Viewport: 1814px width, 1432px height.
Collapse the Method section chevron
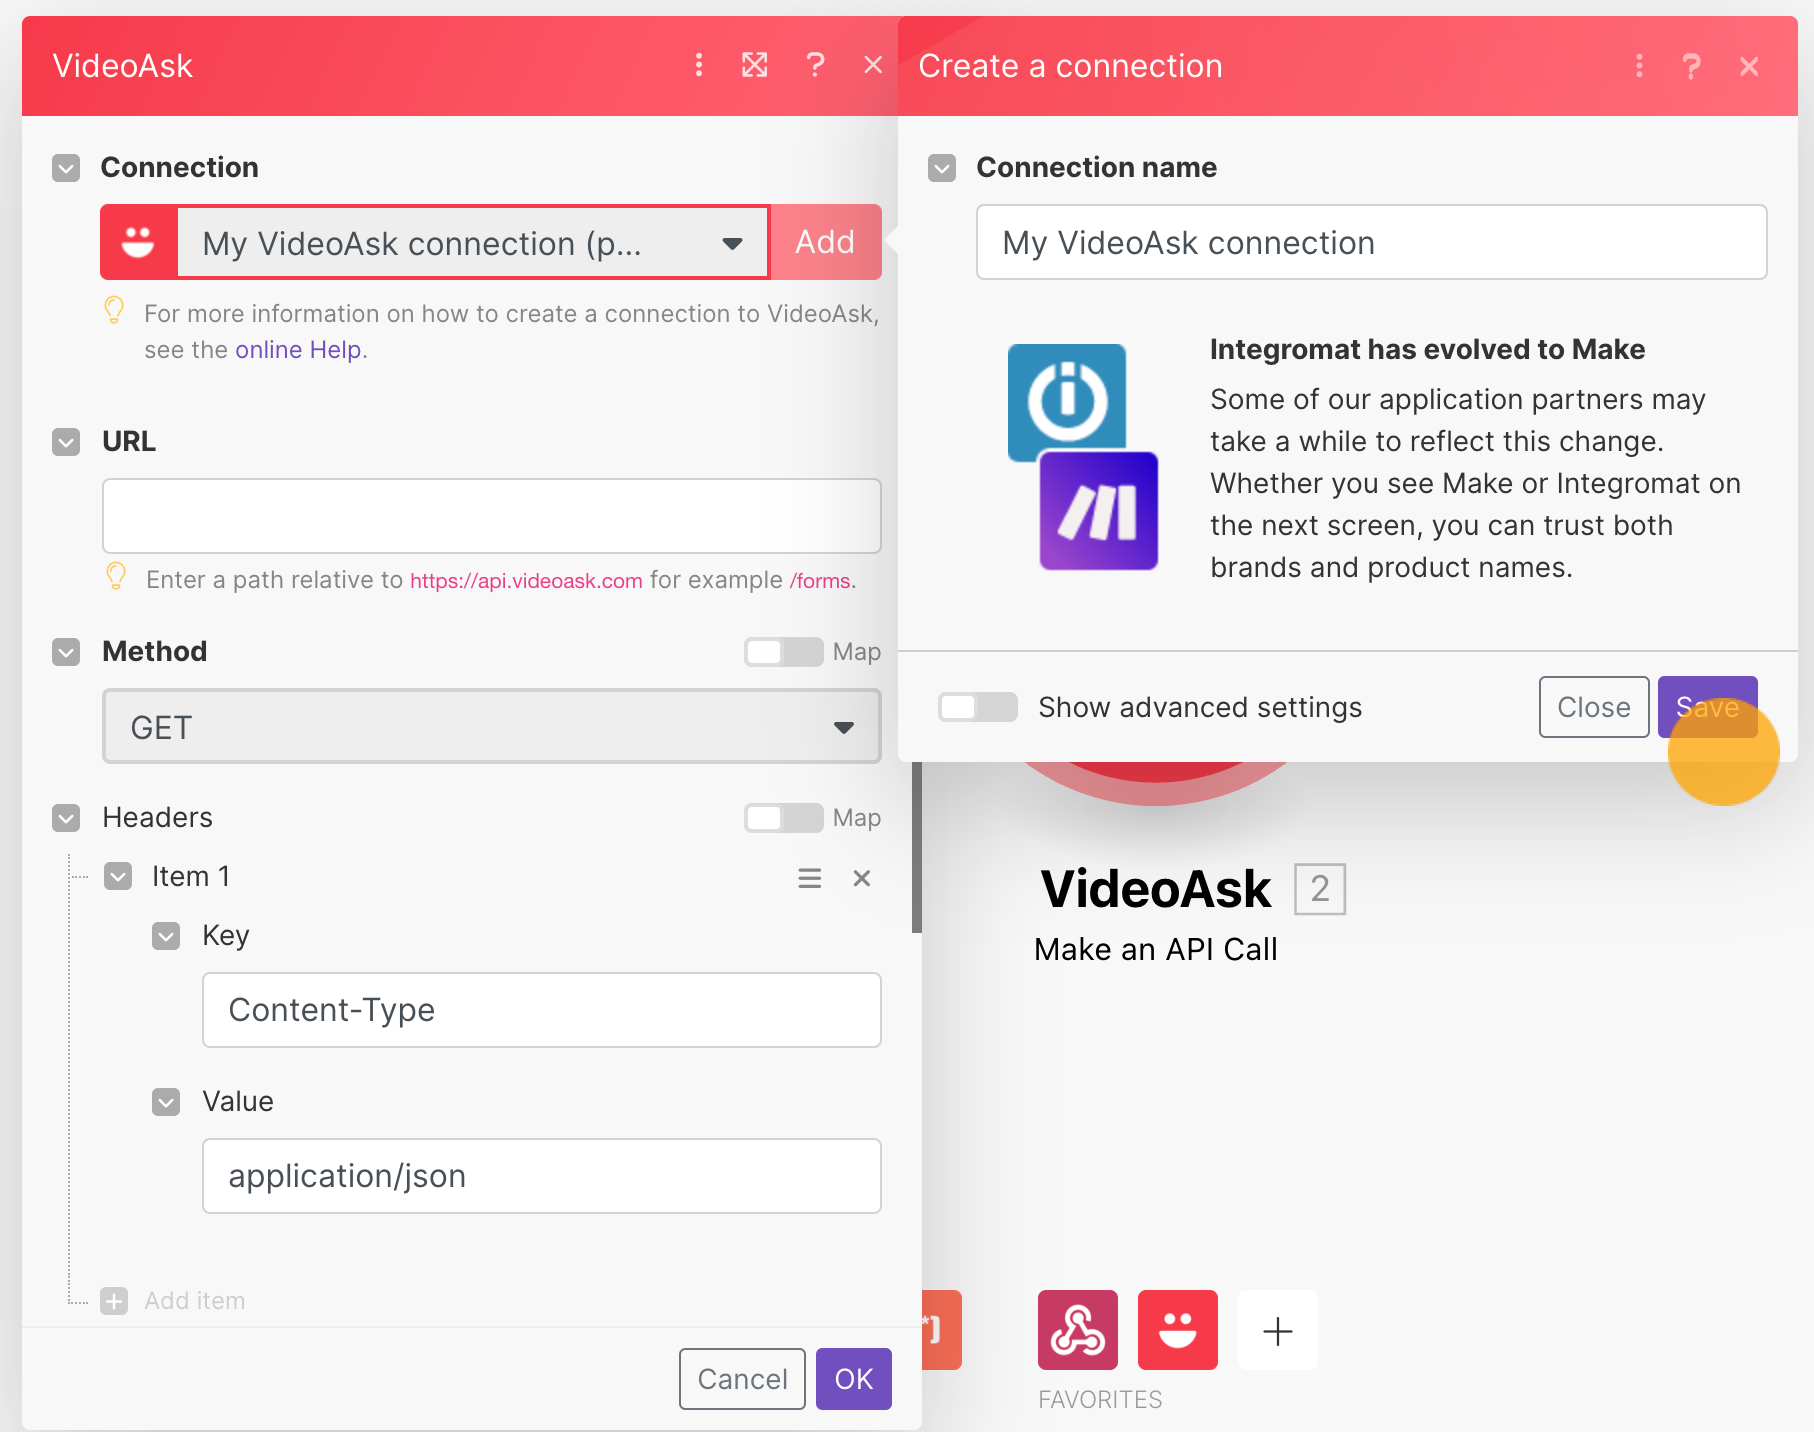66,652
